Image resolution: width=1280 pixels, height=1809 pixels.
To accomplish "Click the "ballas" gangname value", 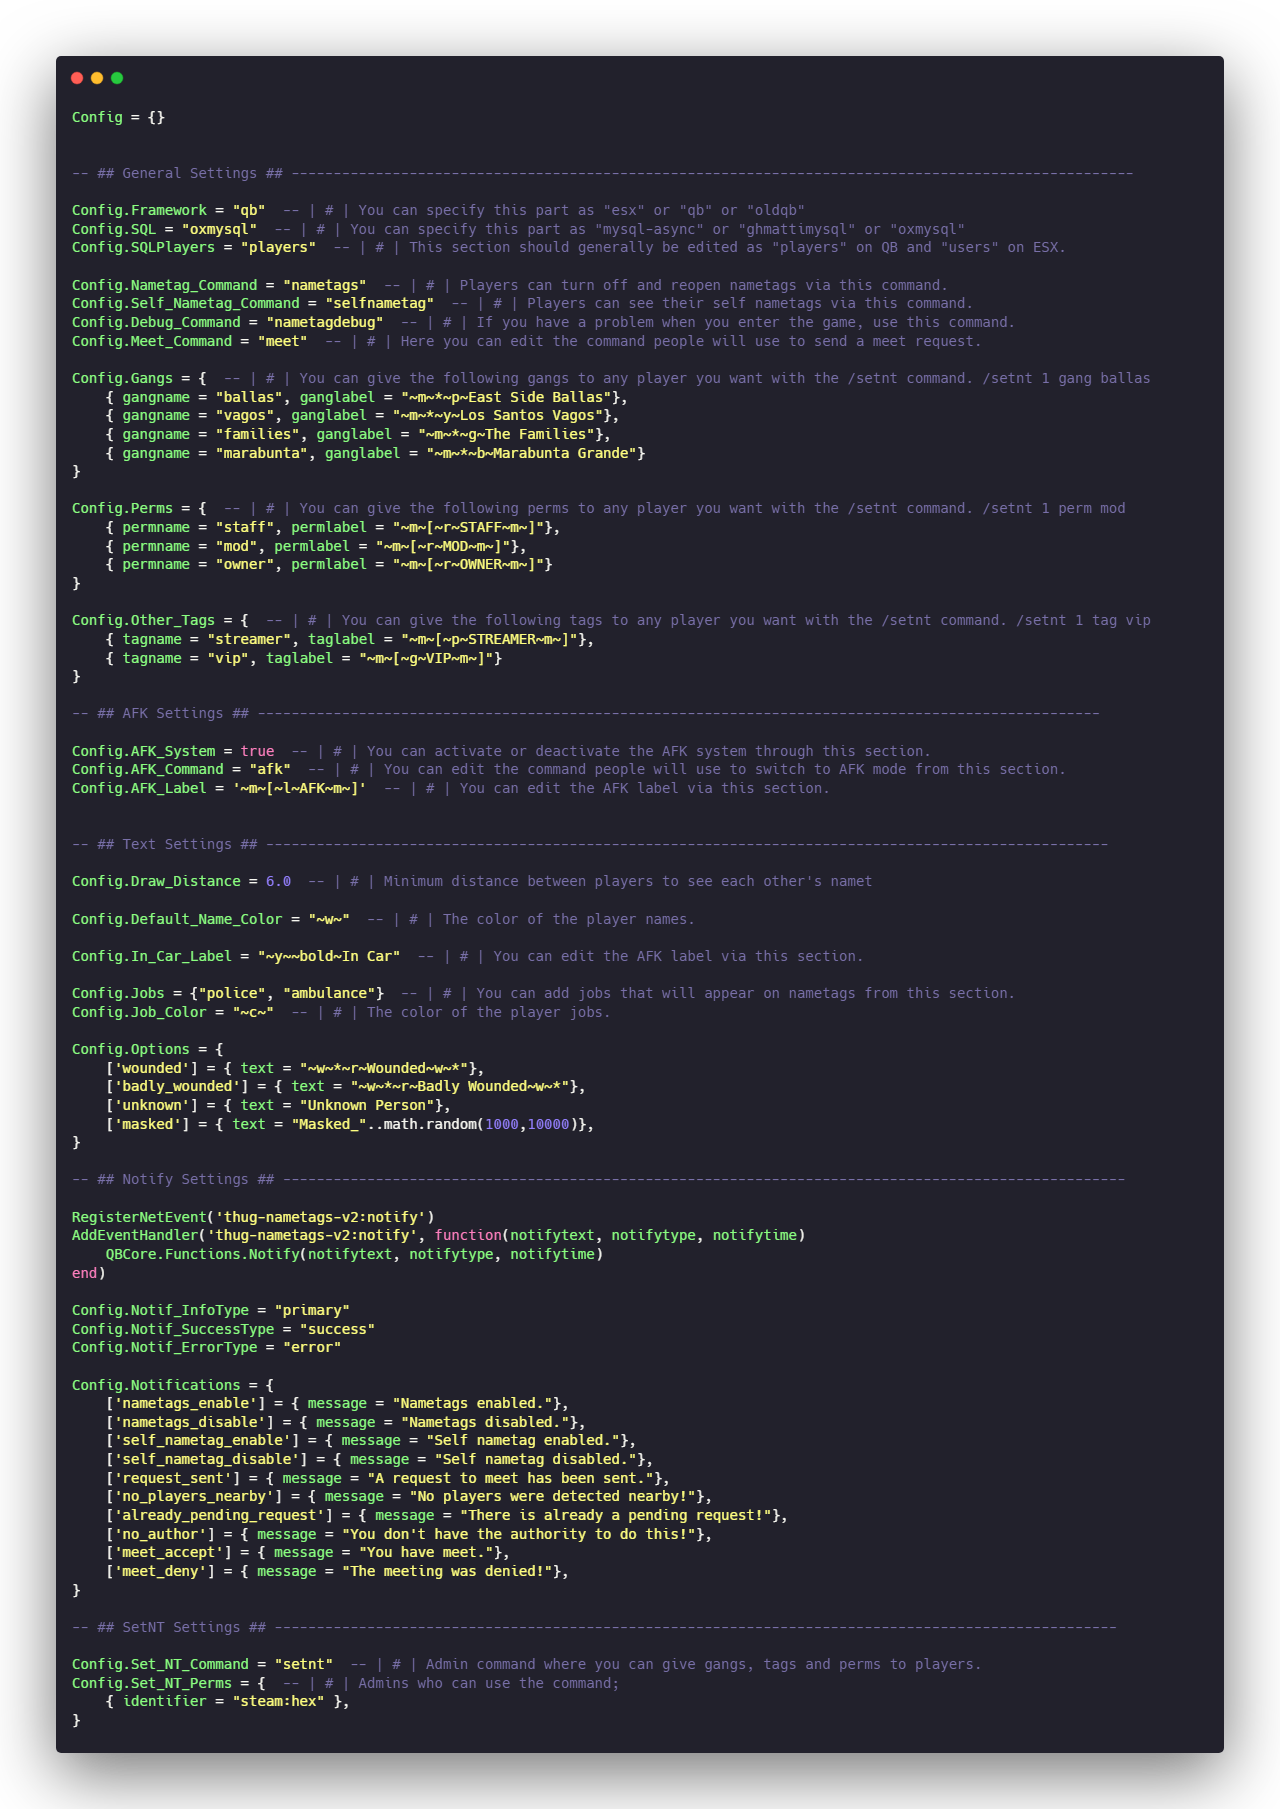I will 249,397.
